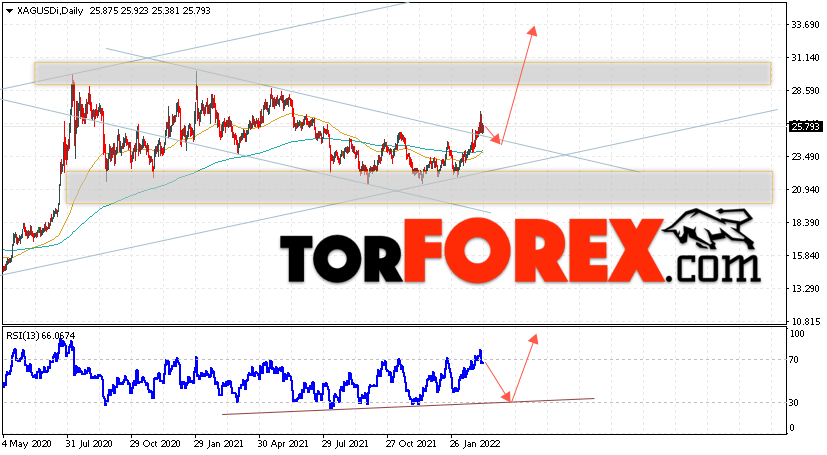Select the 13.290 price axis label
The image size is (827, 455).
805,289
